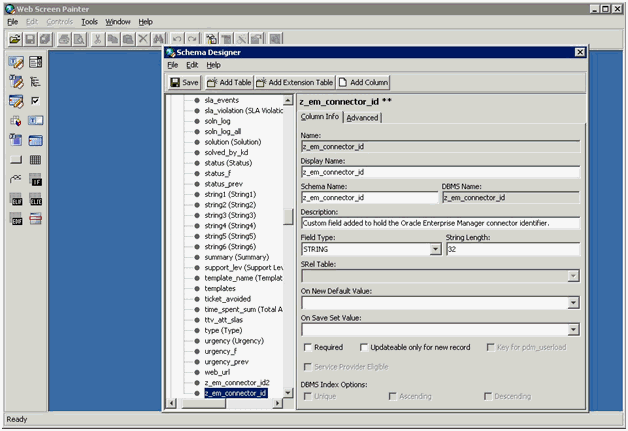This screenshot has width=628, height=431.
Task: Open the On Save Set Value dropdown
Action: (573, 329)
